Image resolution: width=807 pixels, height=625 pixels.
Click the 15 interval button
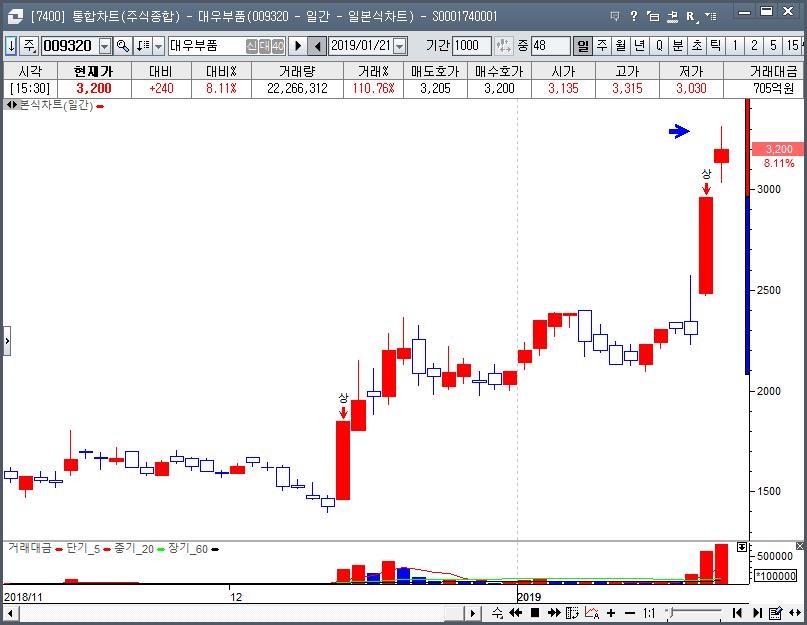pos(793,46)
